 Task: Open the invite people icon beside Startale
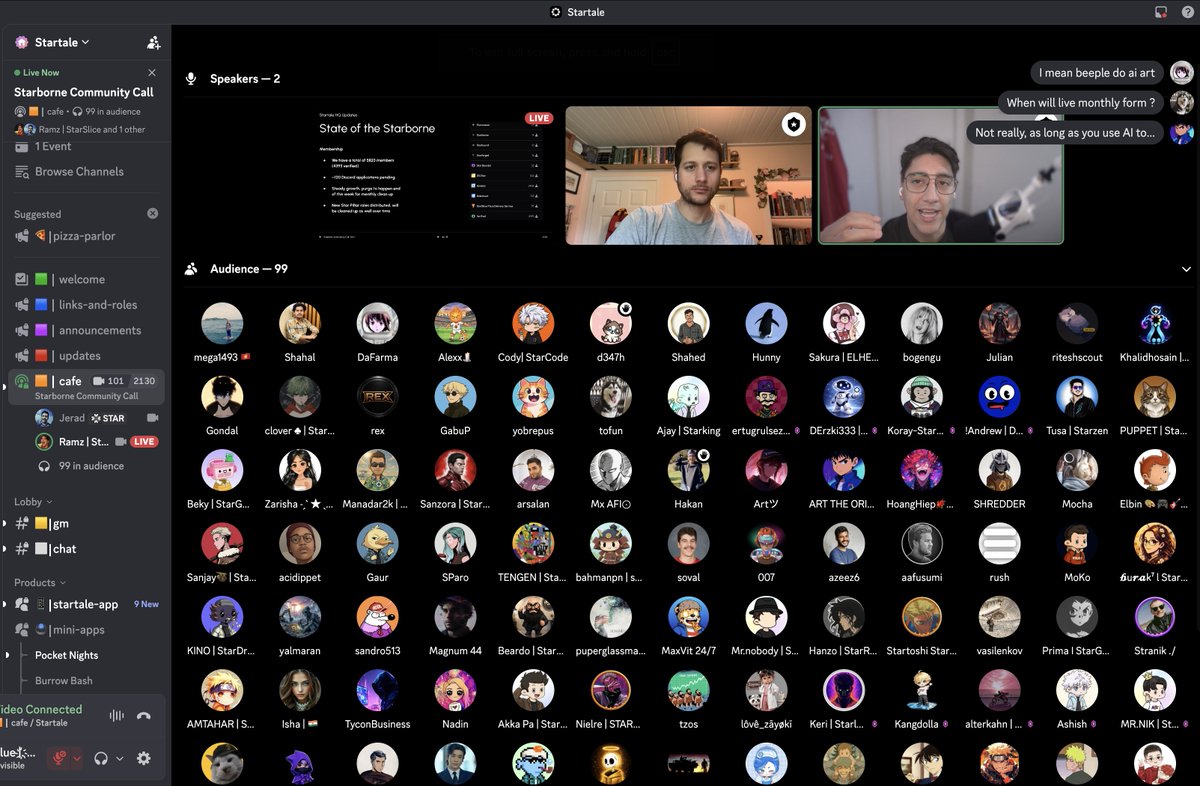(153, 42)
